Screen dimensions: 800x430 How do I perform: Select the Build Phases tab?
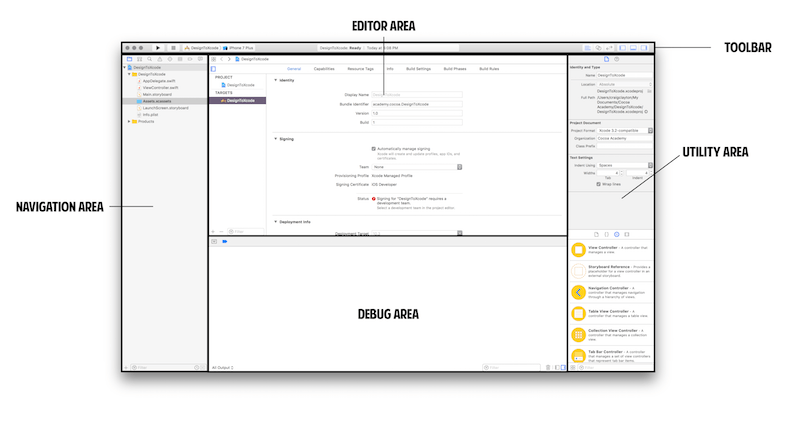[x=455, y=69]
